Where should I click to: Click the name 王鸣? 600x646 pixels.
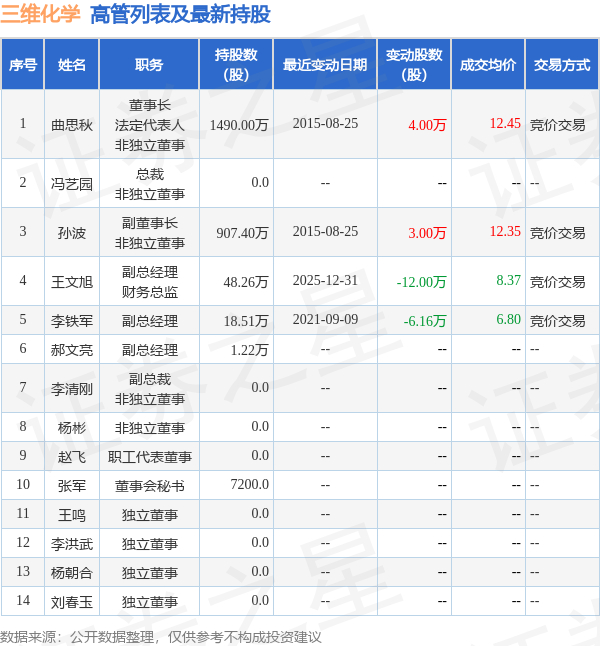(72, 515)
